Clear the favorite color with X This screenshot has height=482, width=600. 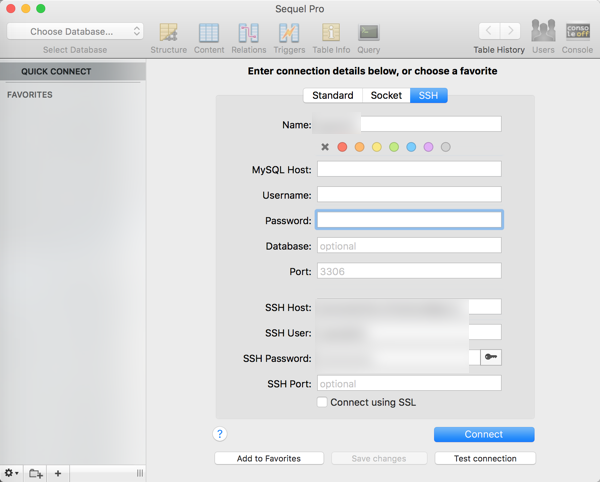pos(325,147)
